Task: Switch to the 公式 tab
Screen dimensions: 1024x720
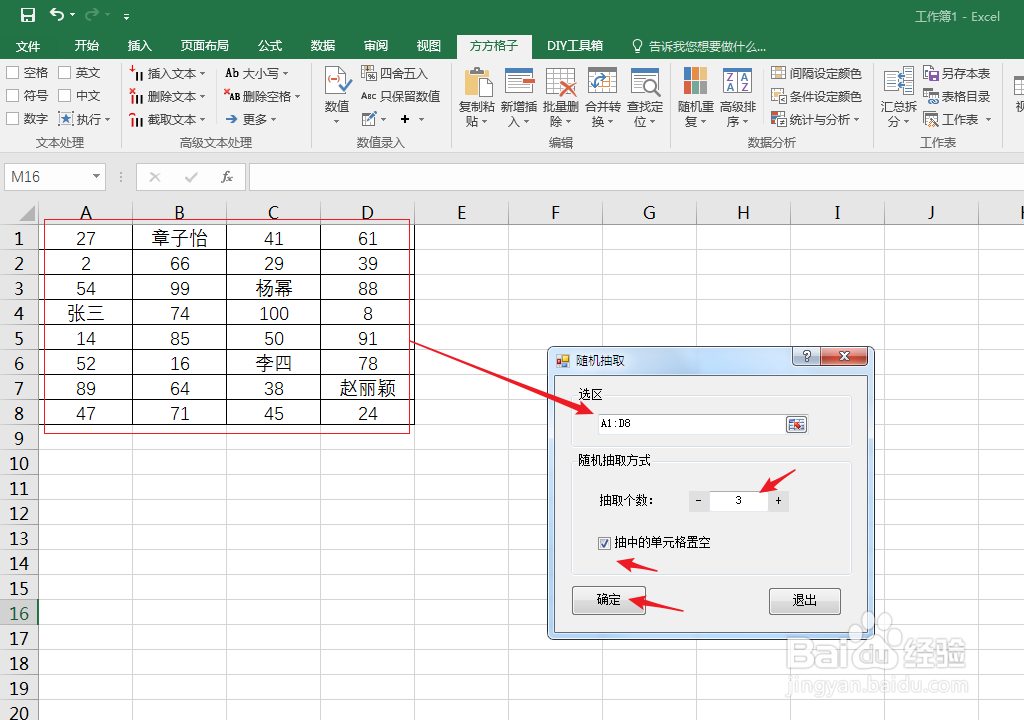Action: tap(270, 46)
